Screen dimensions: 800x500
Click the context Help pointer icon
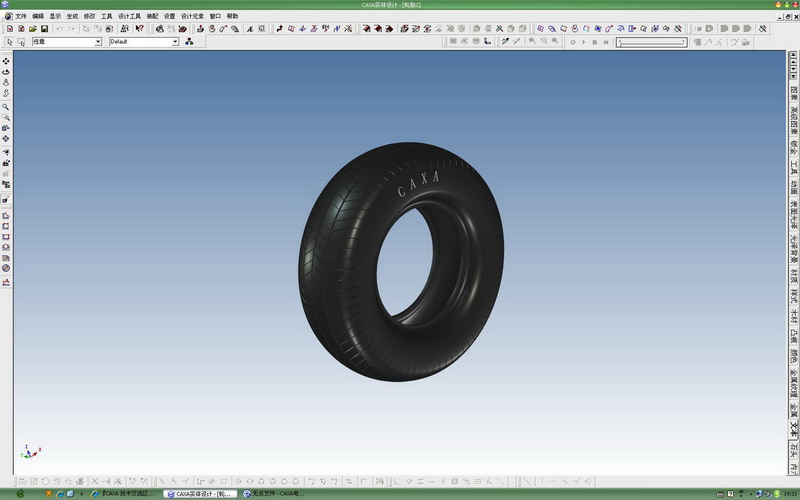click(x=139, y=29)
